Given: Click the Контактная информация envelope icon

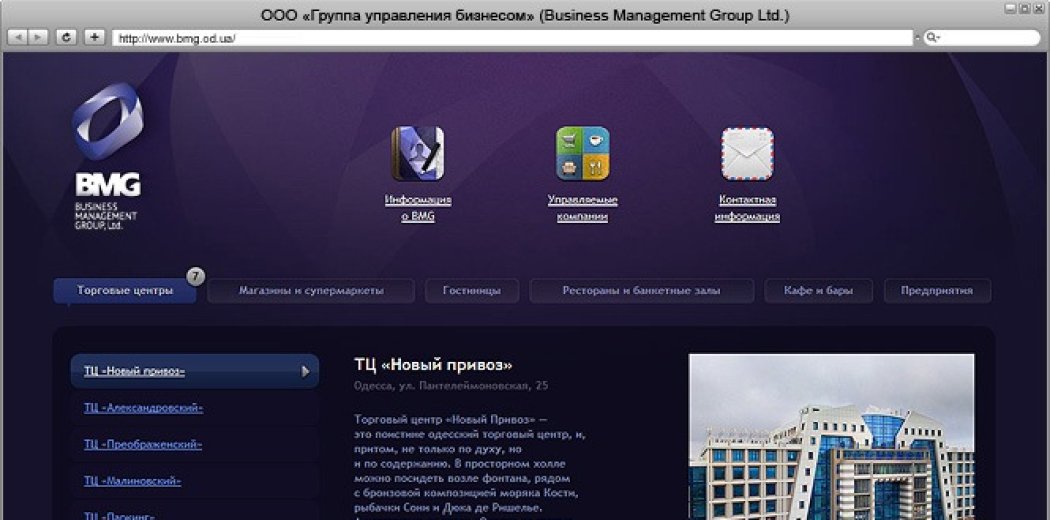Looking at the screenshot, I should (747, 153).
